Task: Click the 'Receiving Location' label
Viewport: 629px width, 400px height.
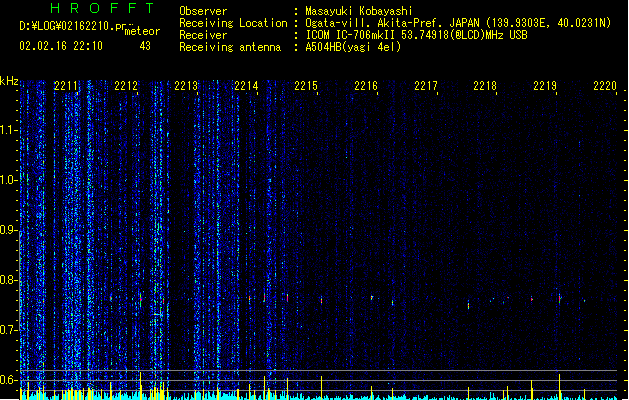Action: coord(233,23)
